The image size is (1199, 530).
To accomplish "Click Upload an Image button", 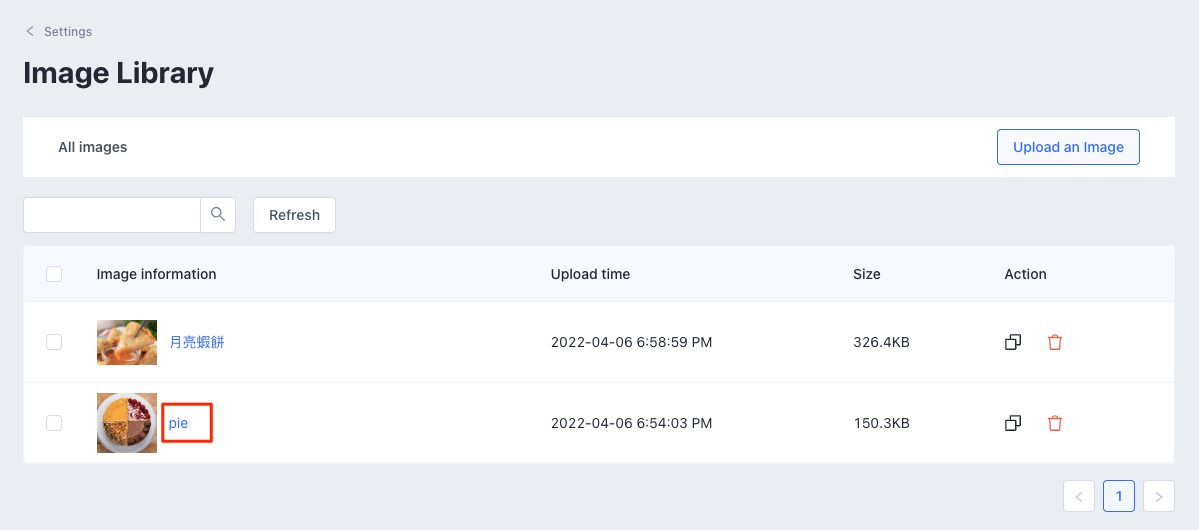I will pyautogui.click(x=1068, y=147).
